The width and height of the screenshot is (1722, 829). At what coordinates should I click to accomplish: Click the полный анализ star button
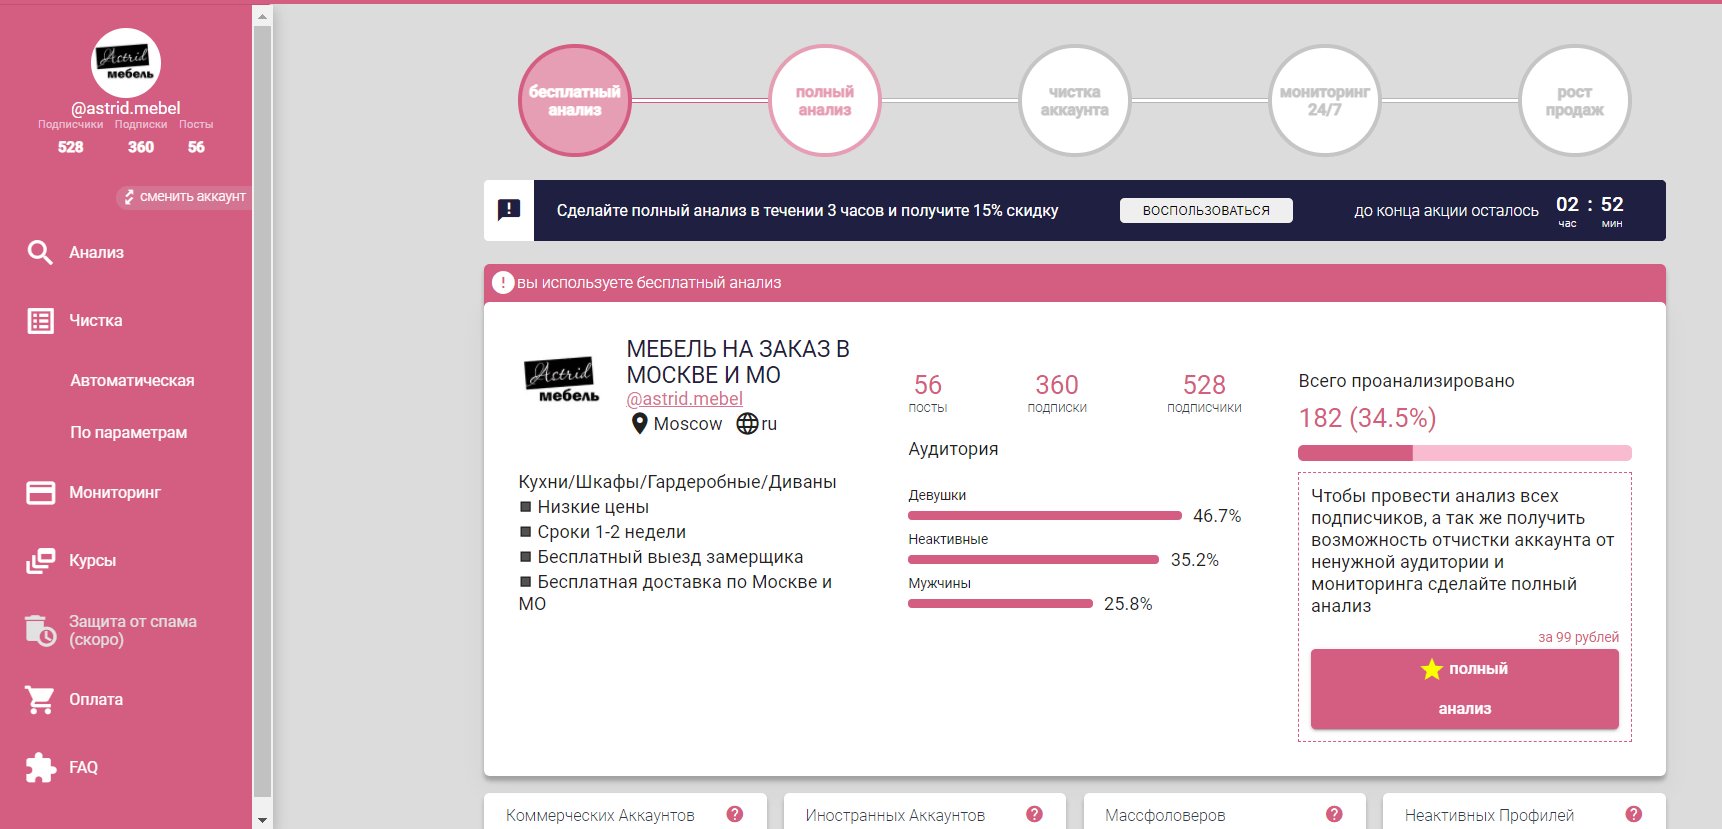point(1464,689)
